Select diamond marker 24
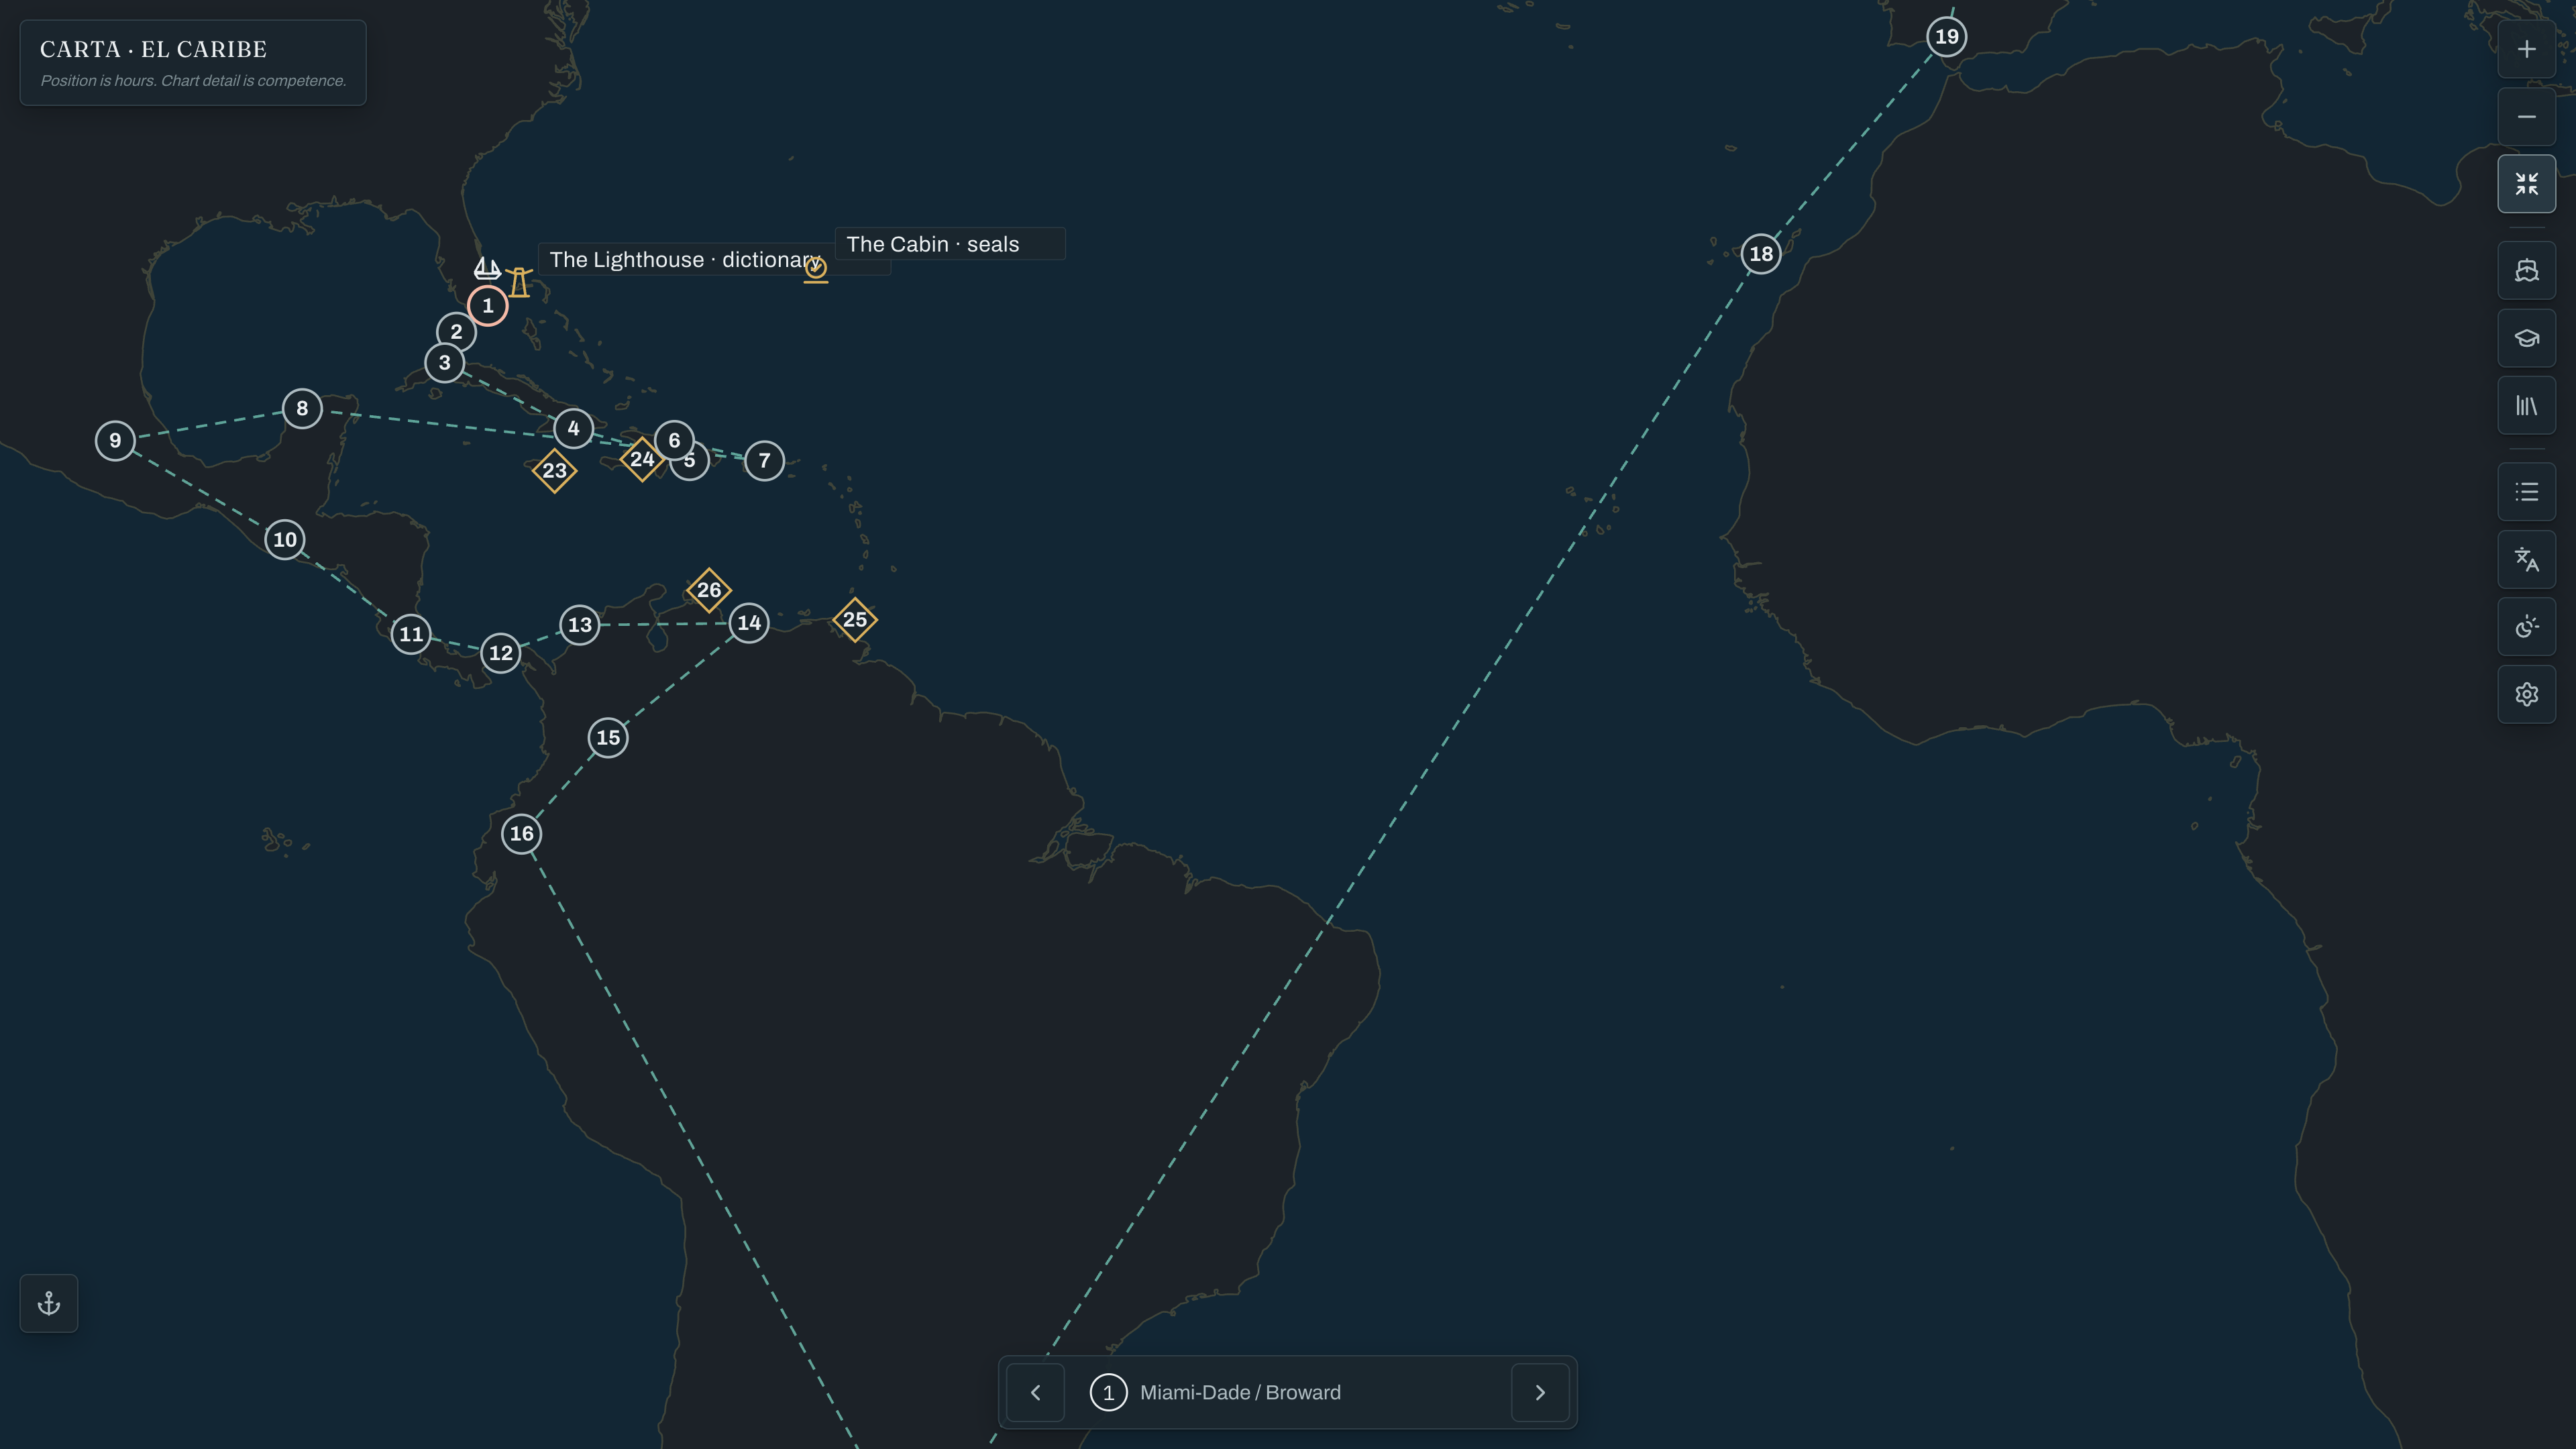This screenshot has width=2576, height=1449. pos(642,459)
